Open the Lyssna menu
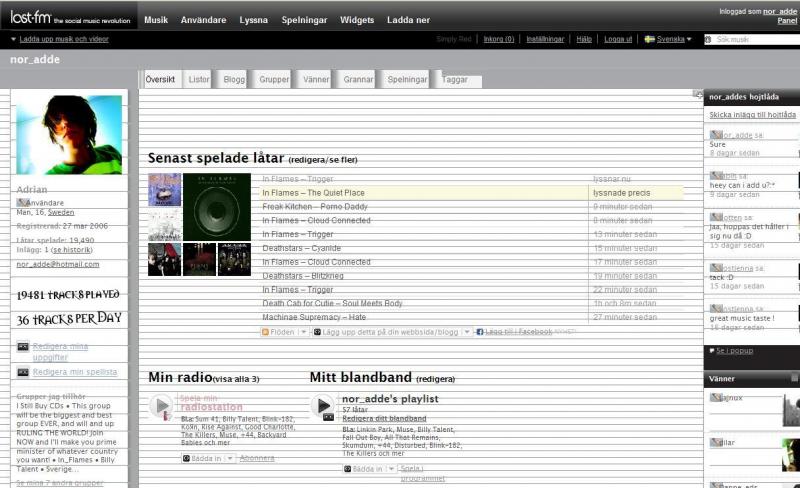The width and height of the screenshot is (800, 488). 253,20
